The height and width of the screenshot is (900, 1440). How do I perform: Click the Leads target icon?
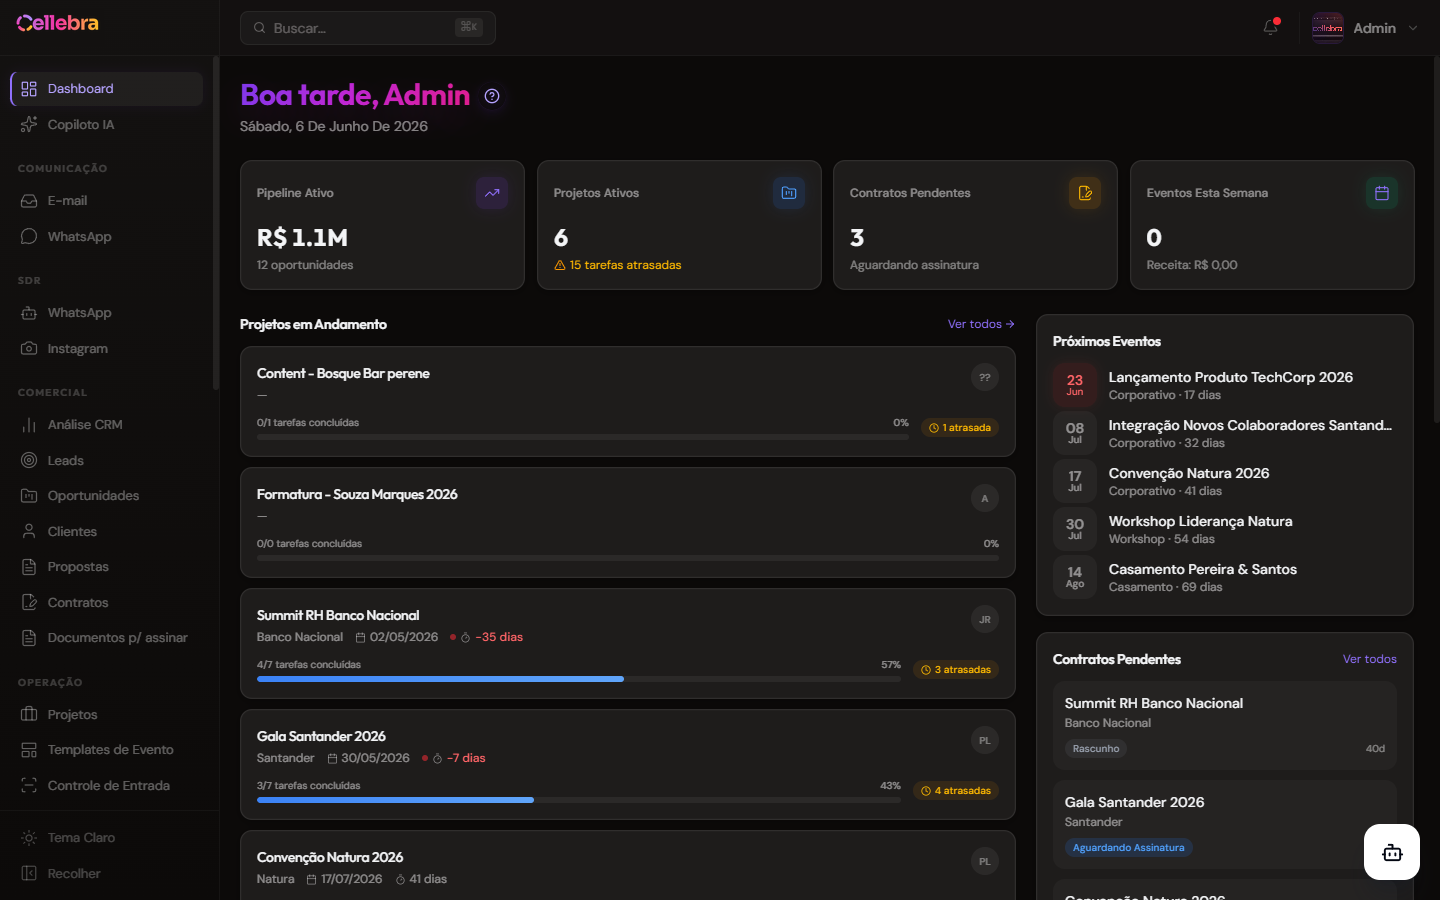[29, 461]
